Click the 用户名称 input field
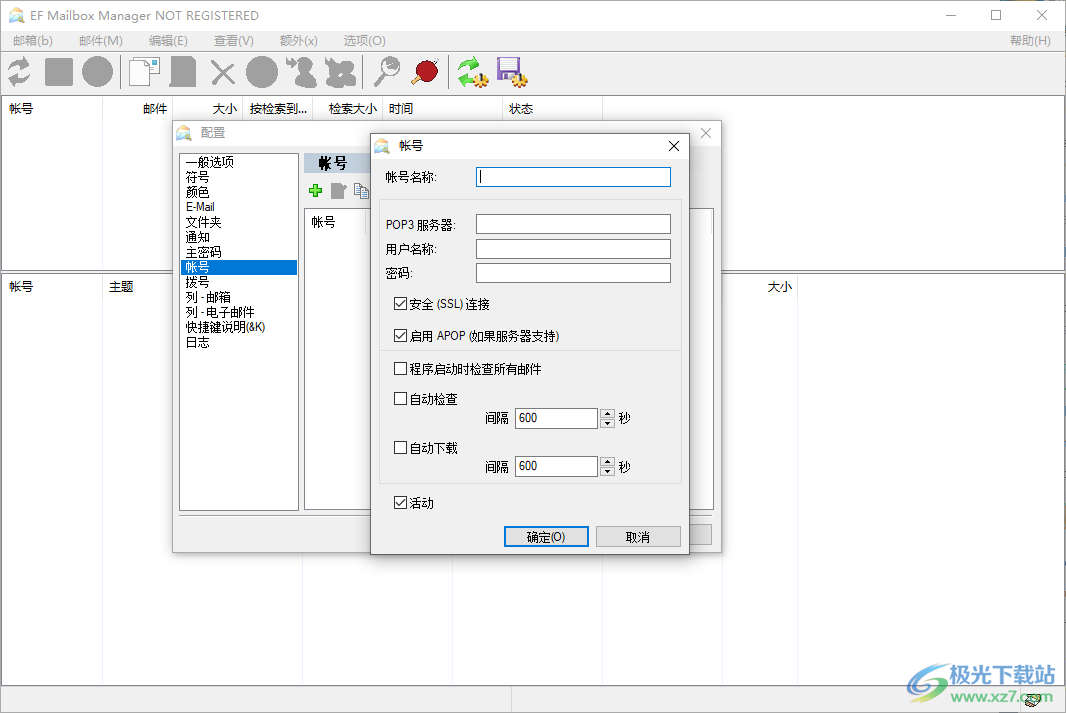 pos(573,249)
